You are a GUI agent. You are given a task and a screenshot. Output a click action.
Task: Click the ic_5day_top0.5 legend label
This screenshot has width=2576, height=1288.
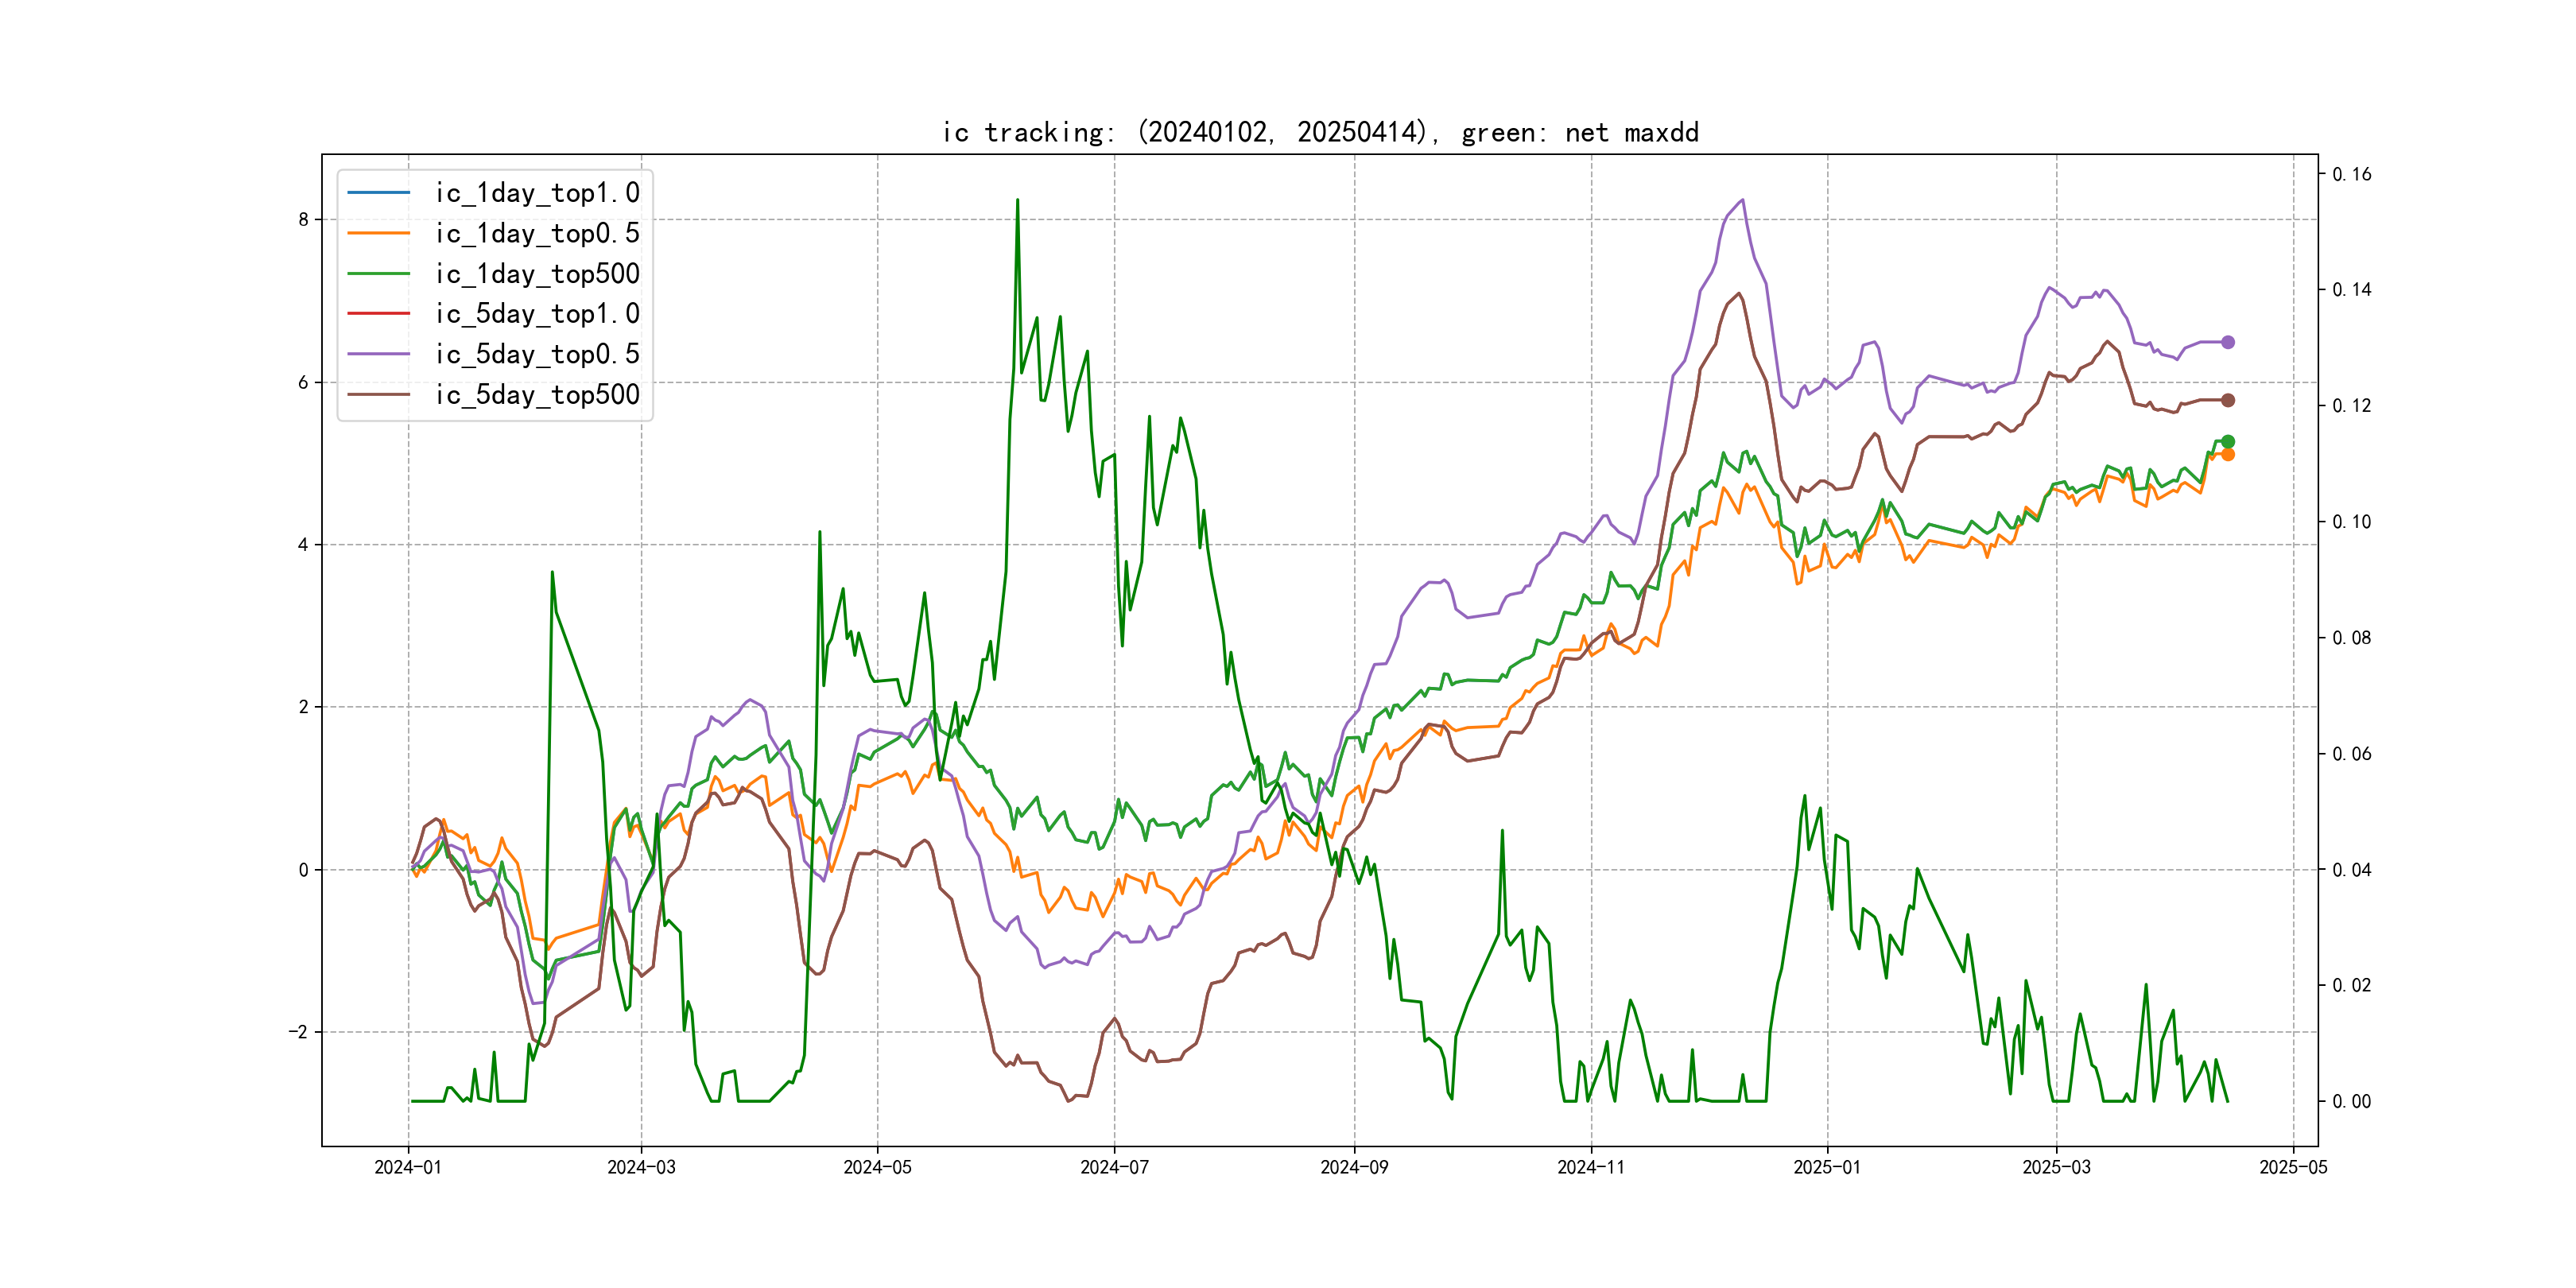[x=537, y=354]
